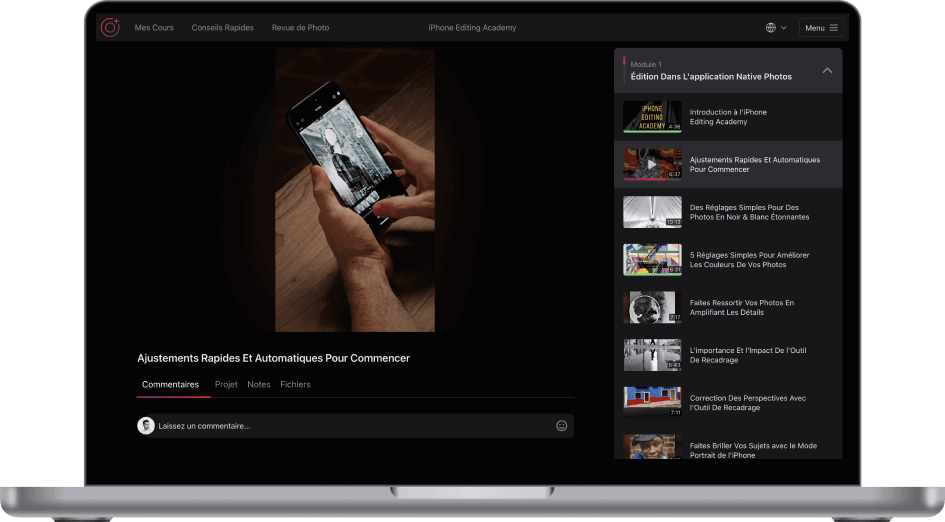The height and width of the screenshot is (522, 945).
Task: Click the emoji smiley icon in comment box
Action: 561,426
